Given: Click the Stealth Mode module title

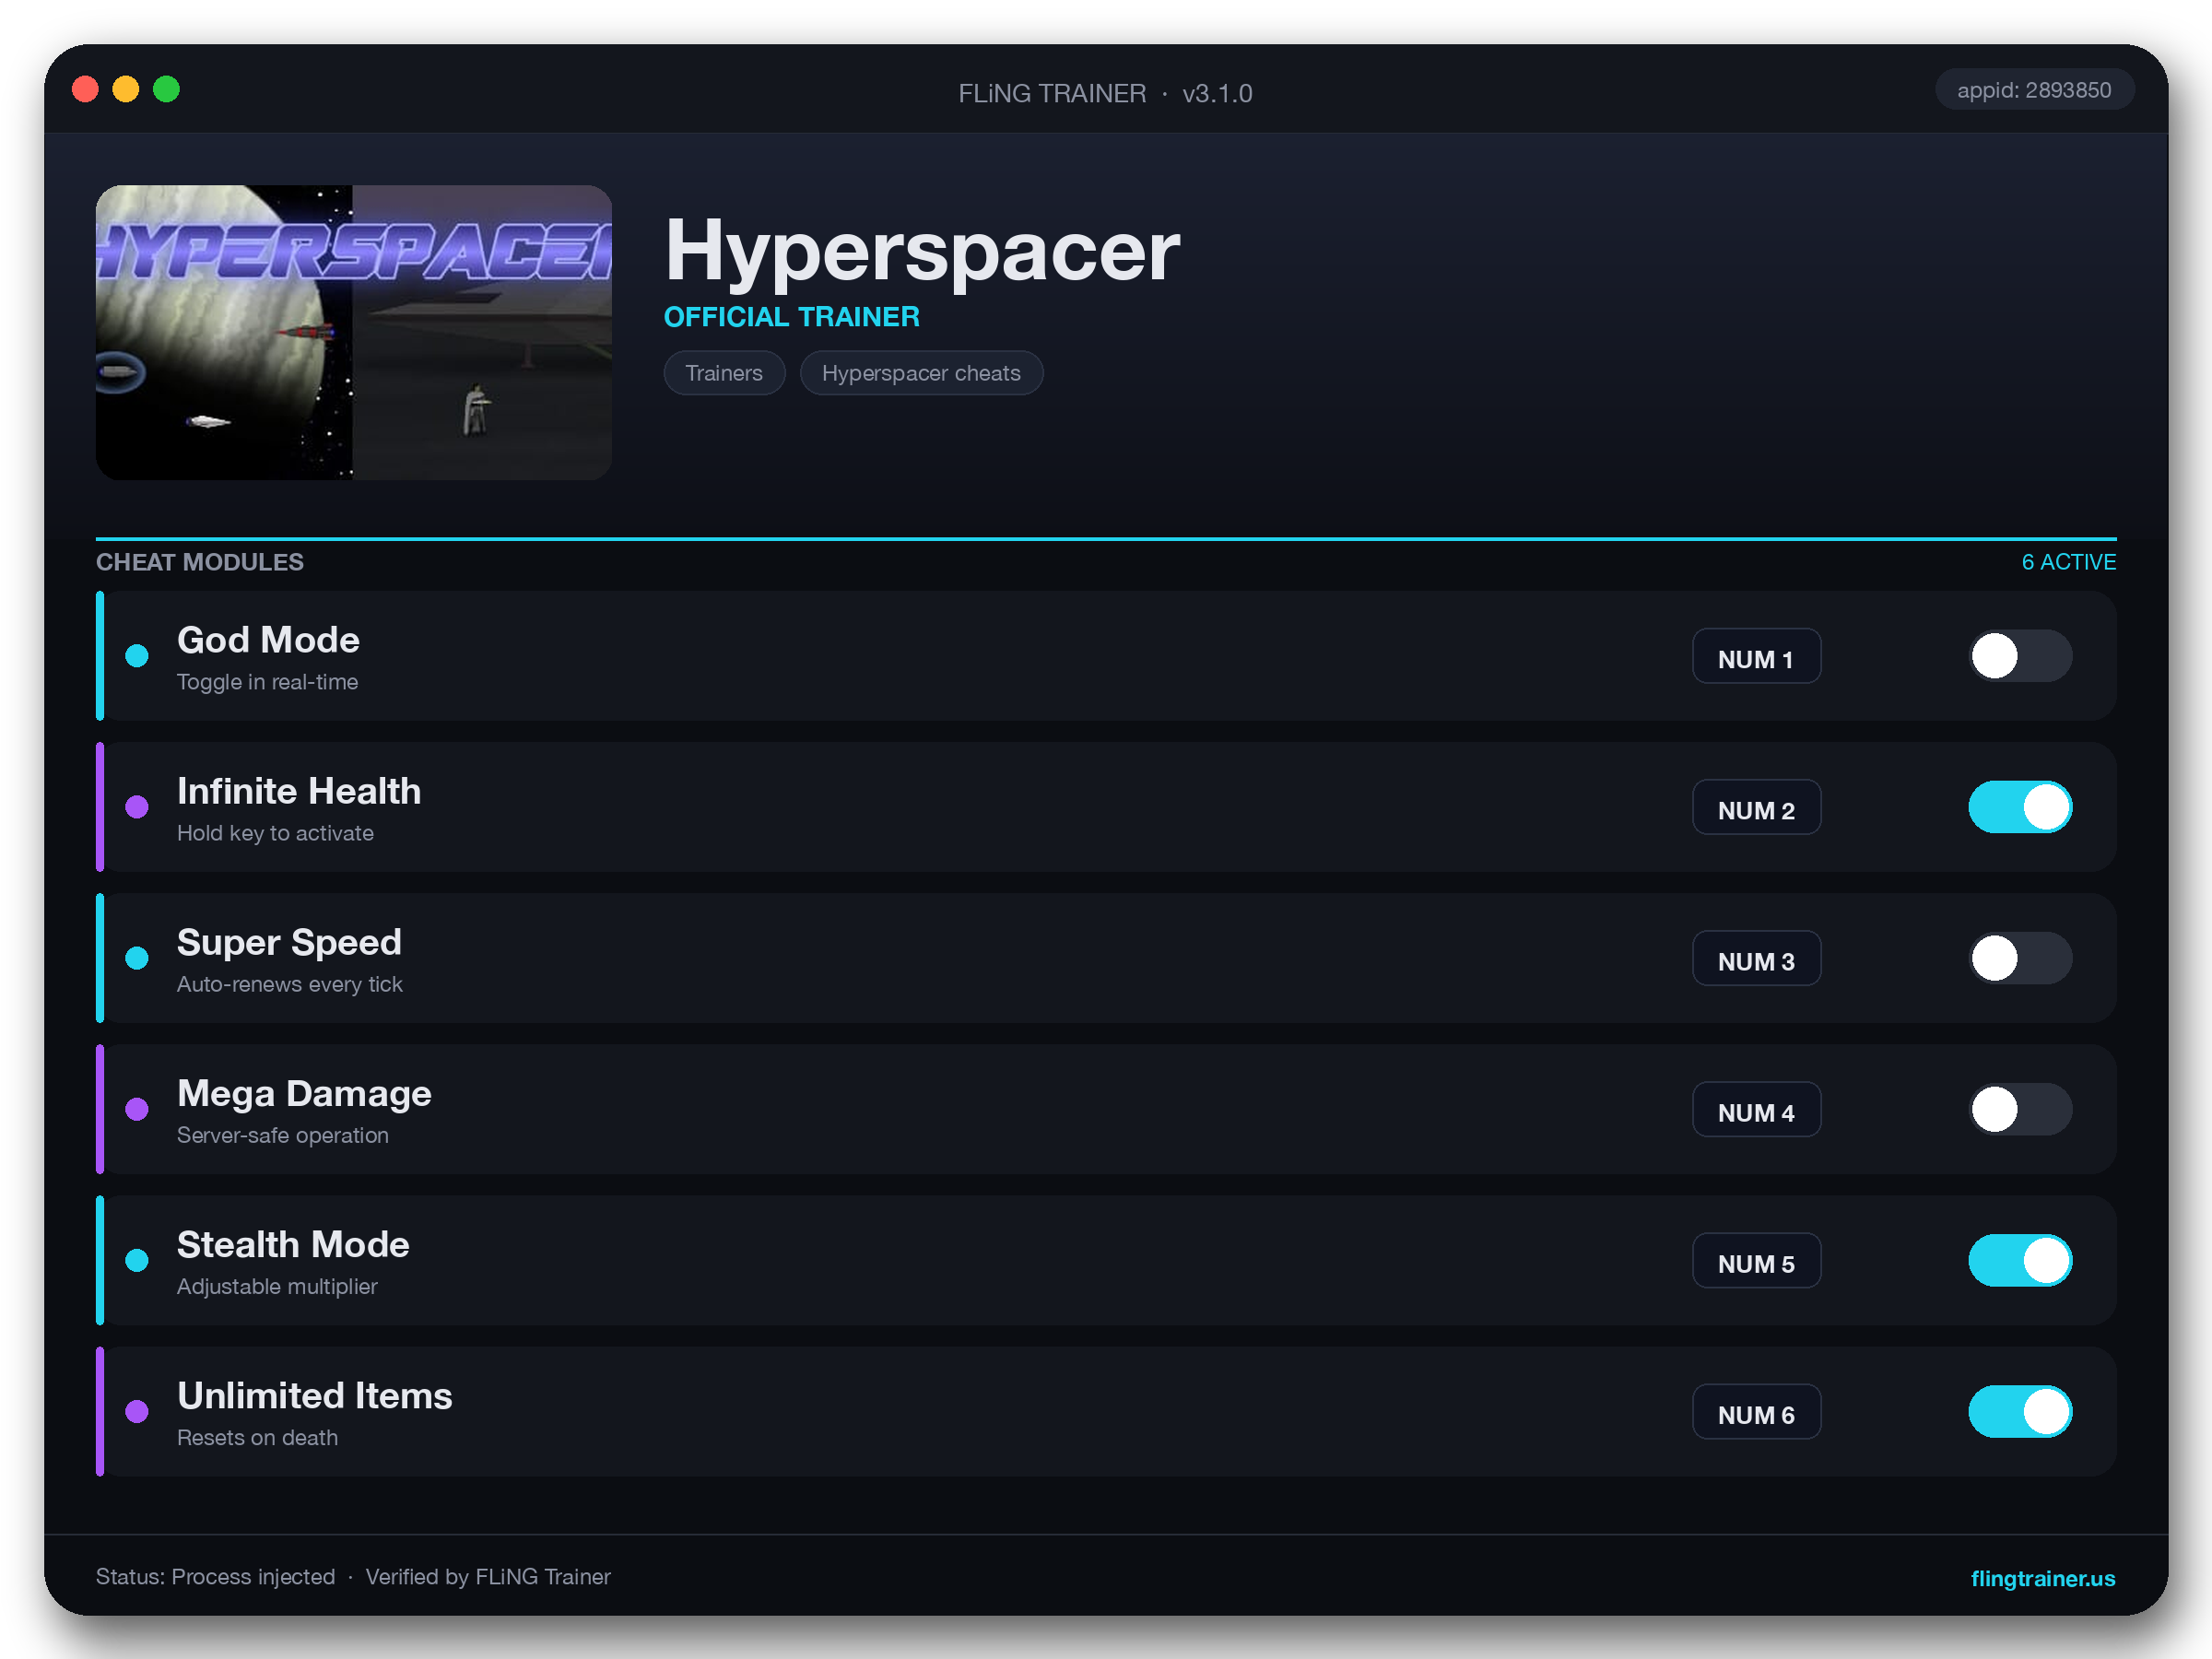Looking at the screenshot, I should click(x=293, y=1244).
